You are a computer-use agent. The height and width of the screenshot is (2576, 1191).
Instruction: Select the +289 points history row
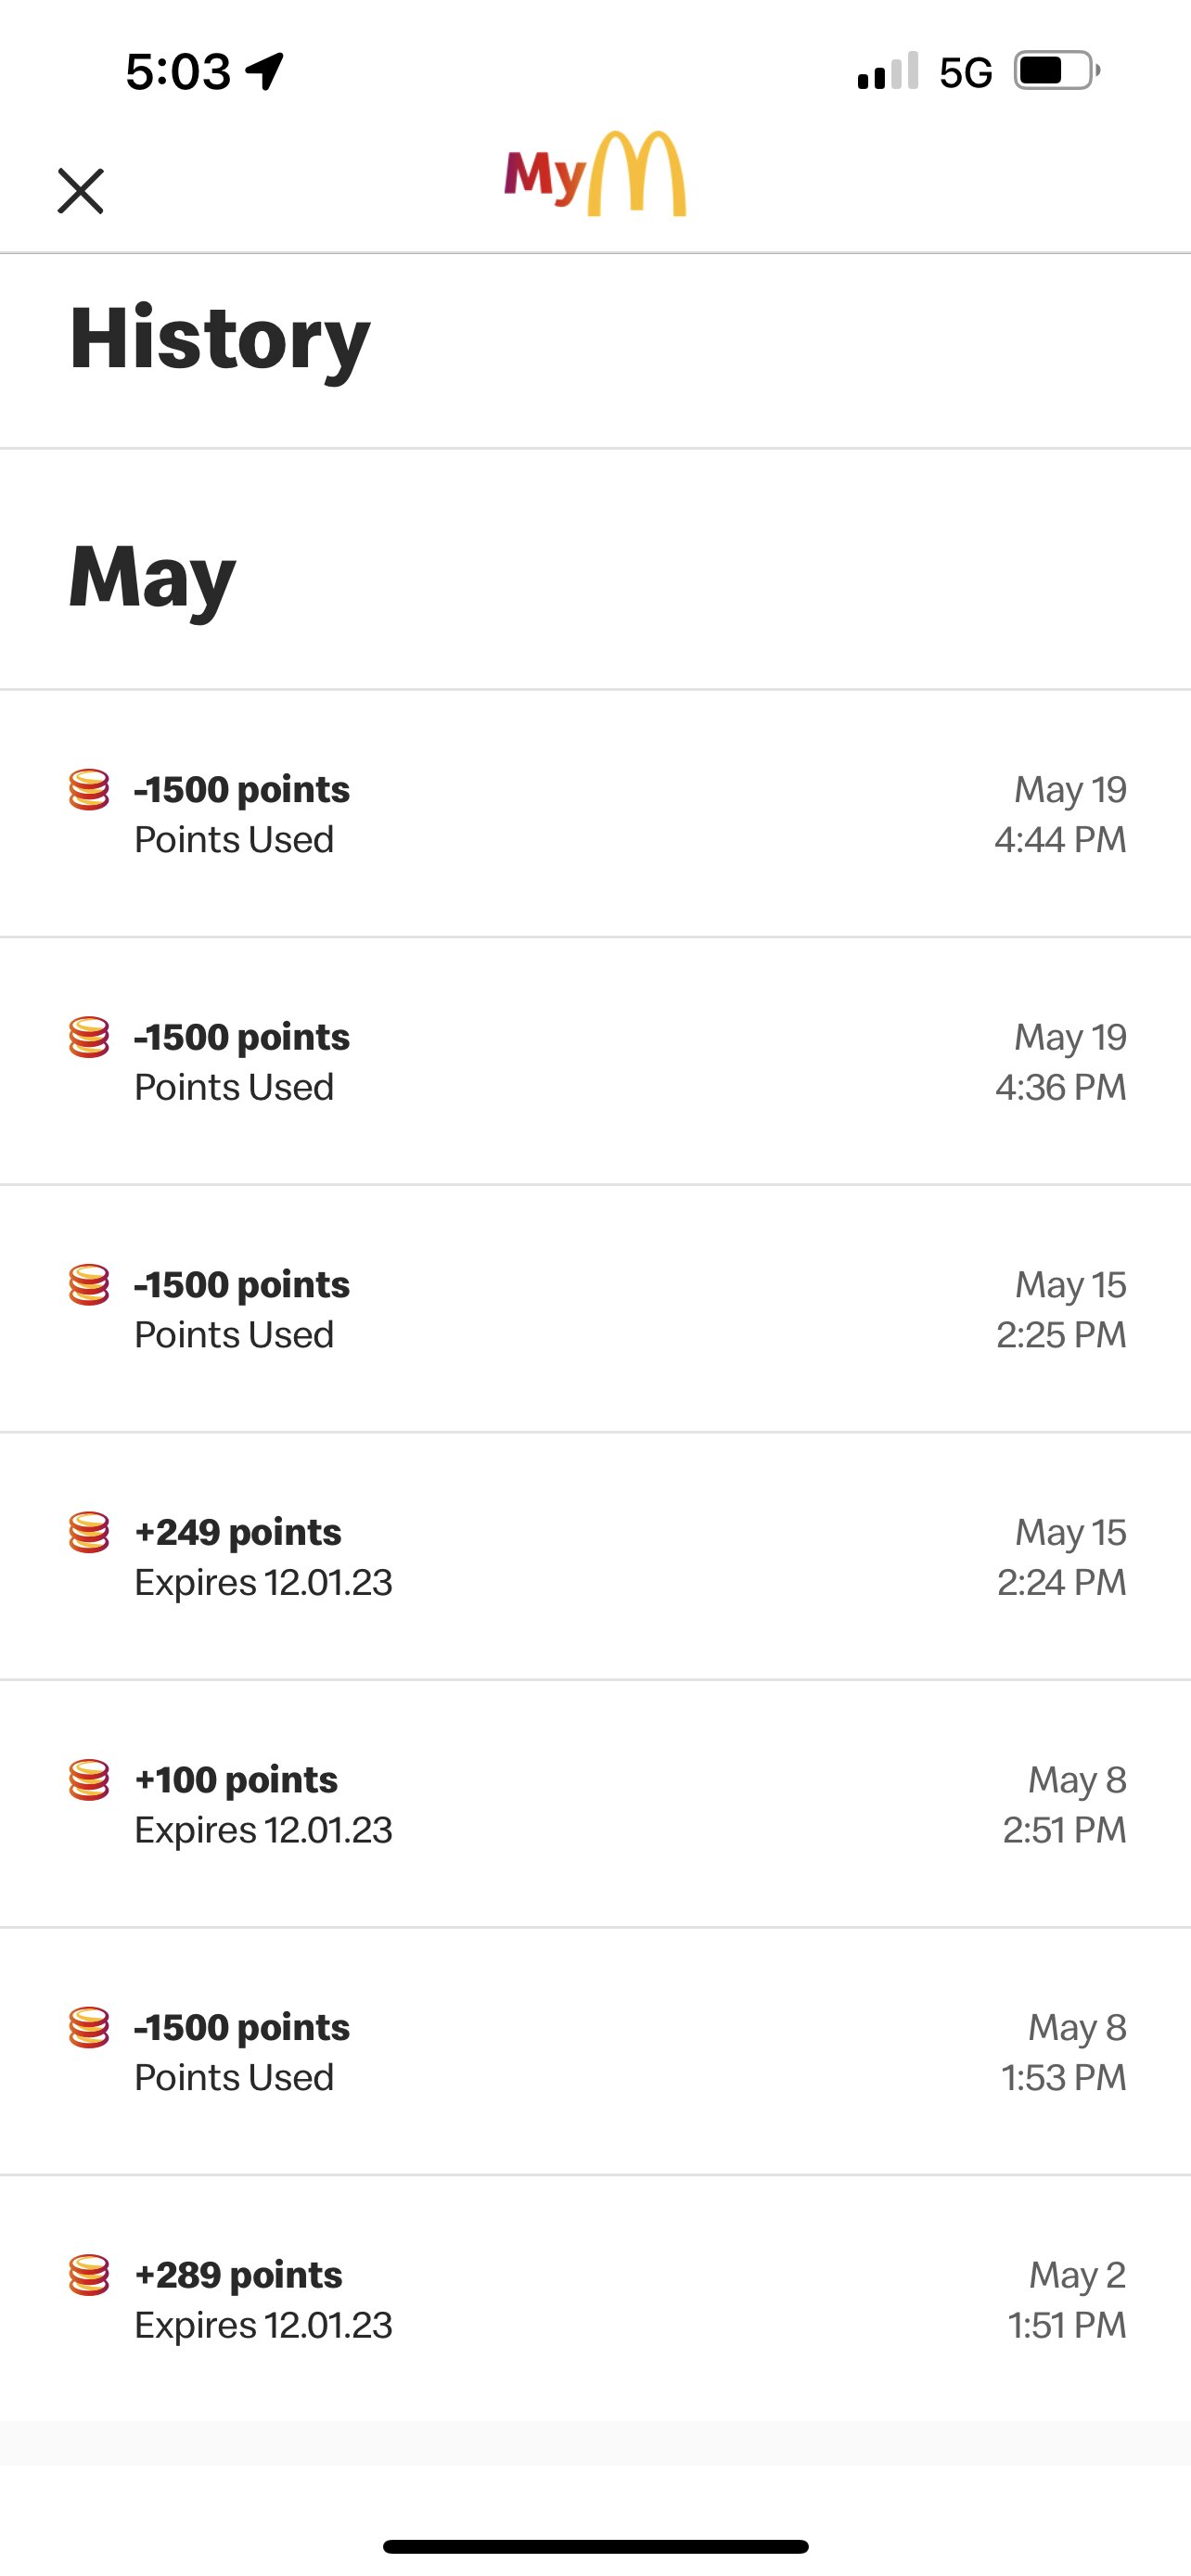[595, 2299]
